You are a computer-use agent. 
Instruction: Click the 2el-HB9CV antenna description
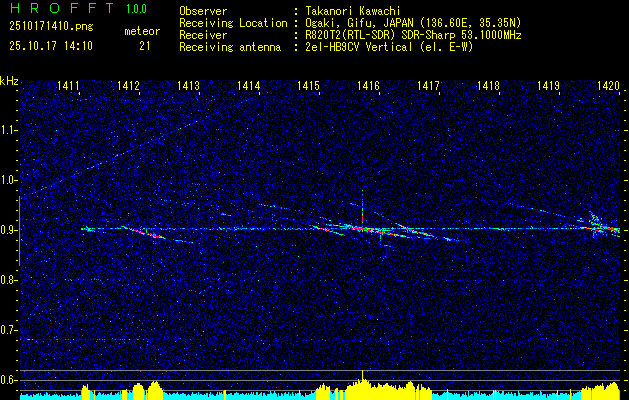pos(389,47)
